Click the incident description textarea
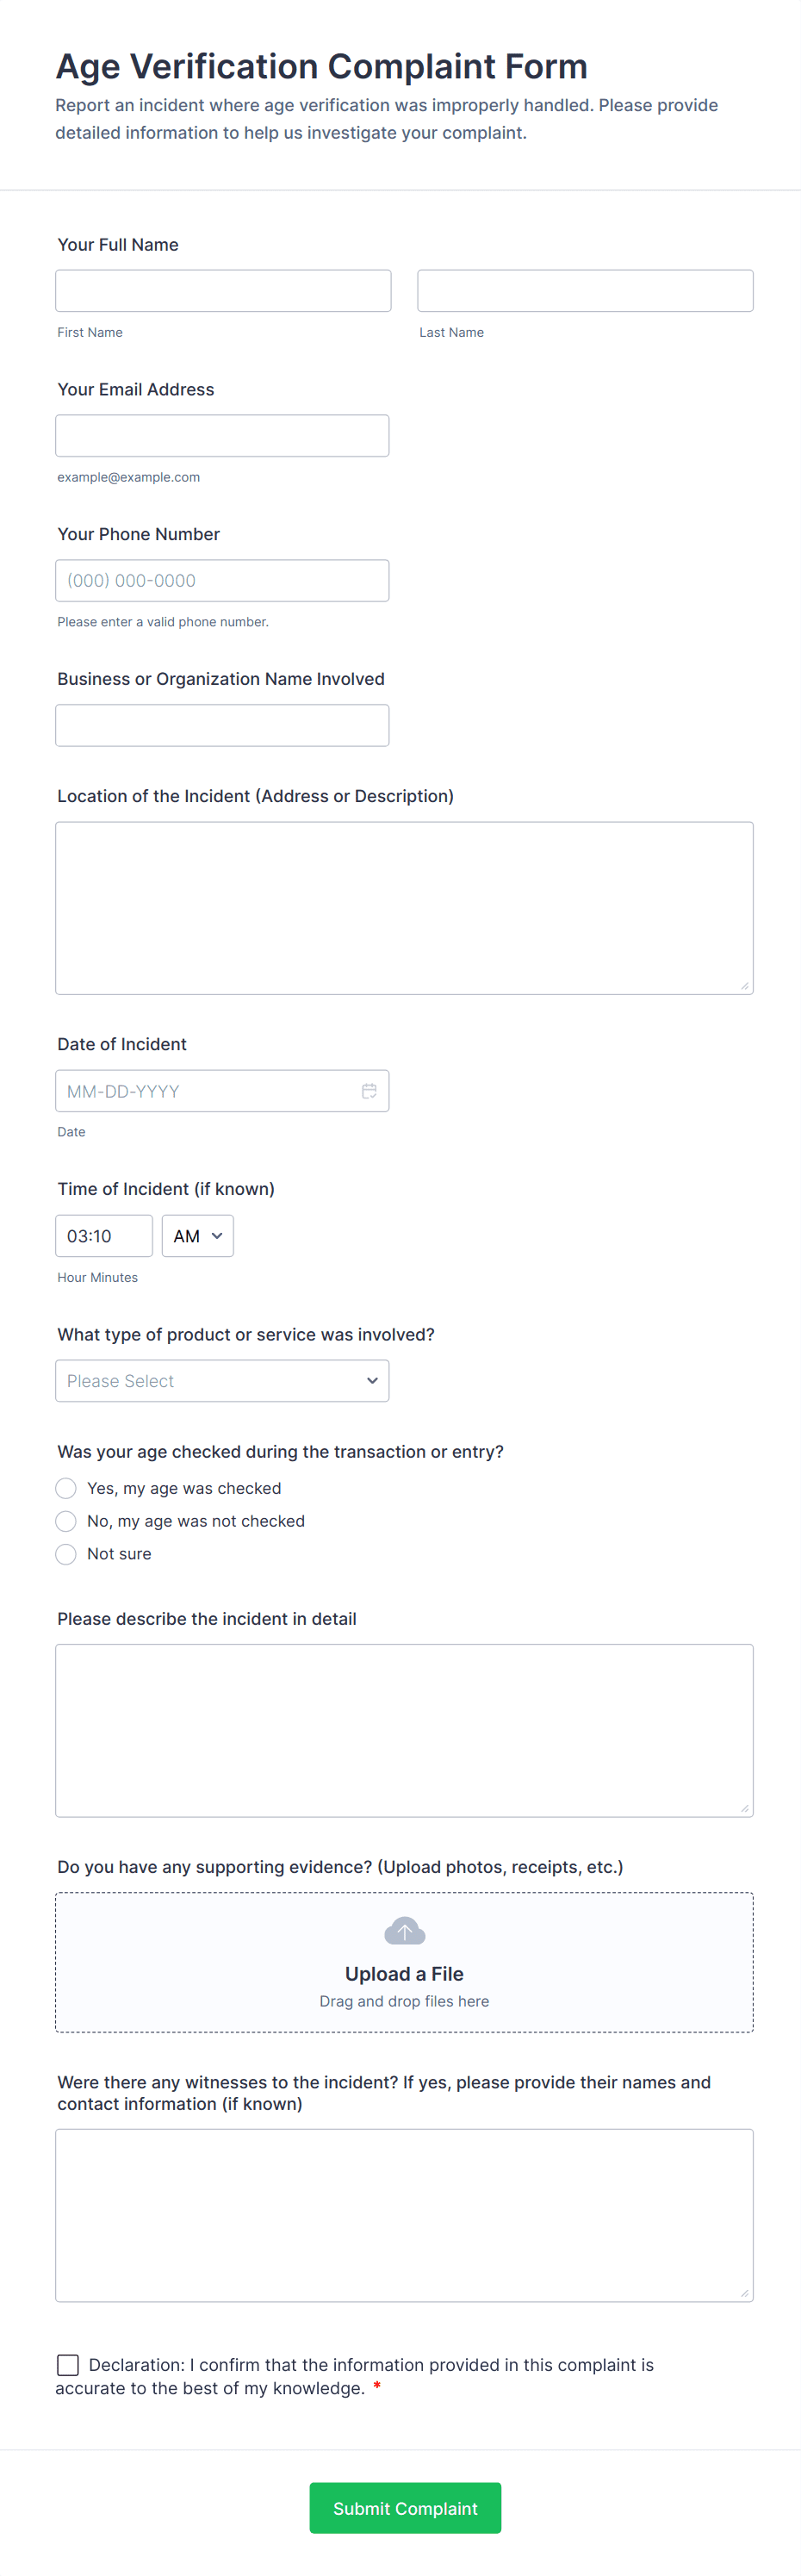The image size is (801, 2576). [404, 1730]
